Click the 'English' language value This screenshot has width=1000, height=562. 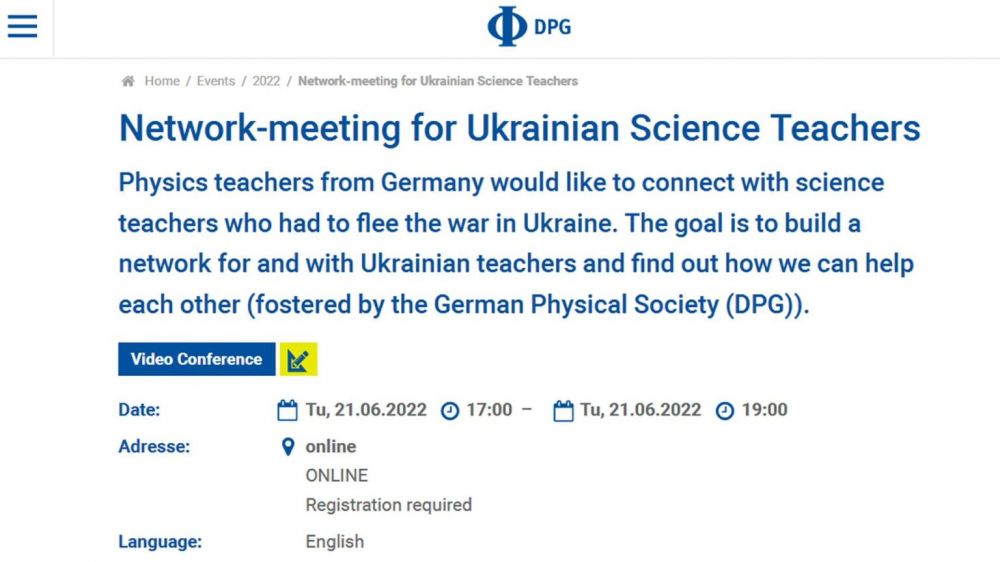[335, 541]
